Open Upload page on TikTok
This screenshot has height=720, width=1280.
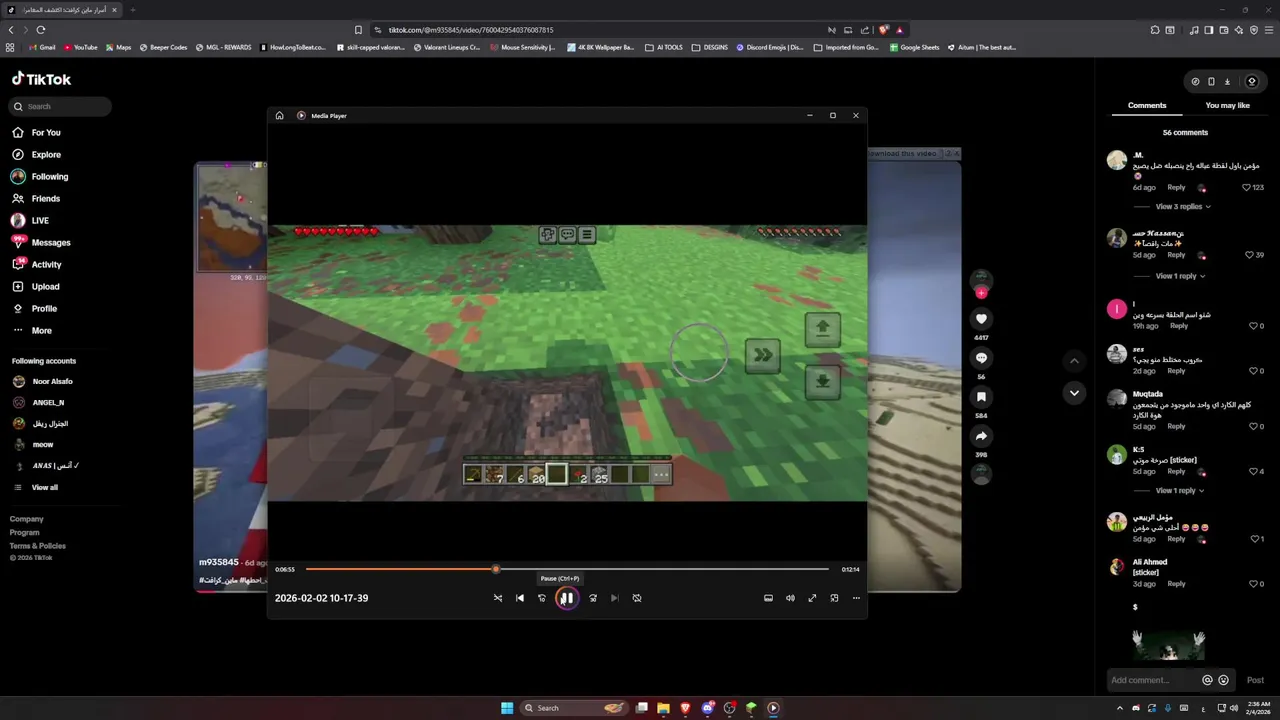(x=35, y=286)
